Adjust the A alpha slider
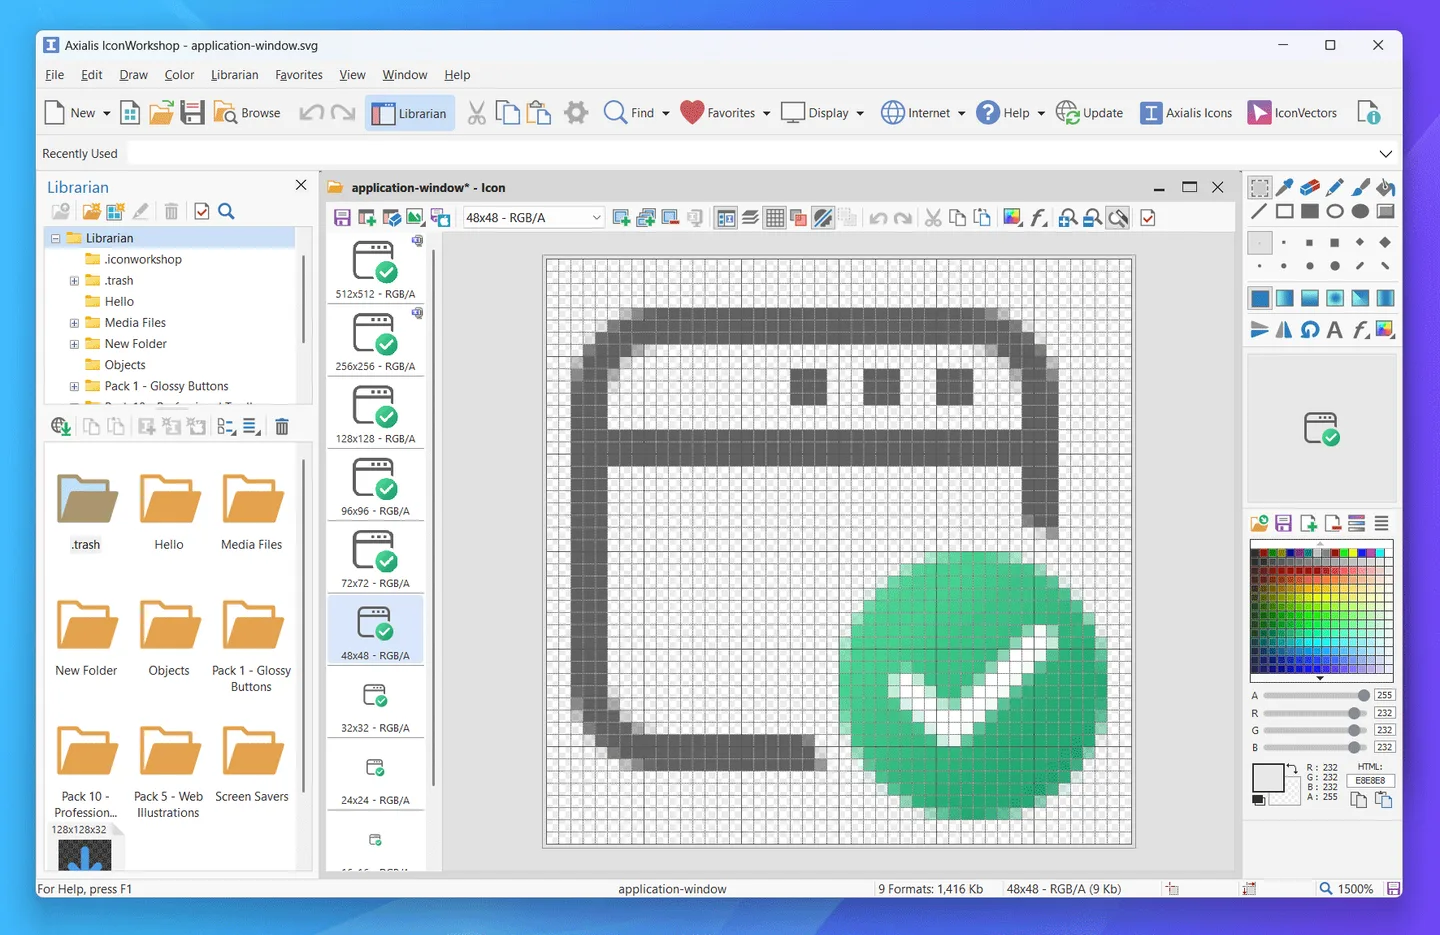 (x=1316, y=695)
